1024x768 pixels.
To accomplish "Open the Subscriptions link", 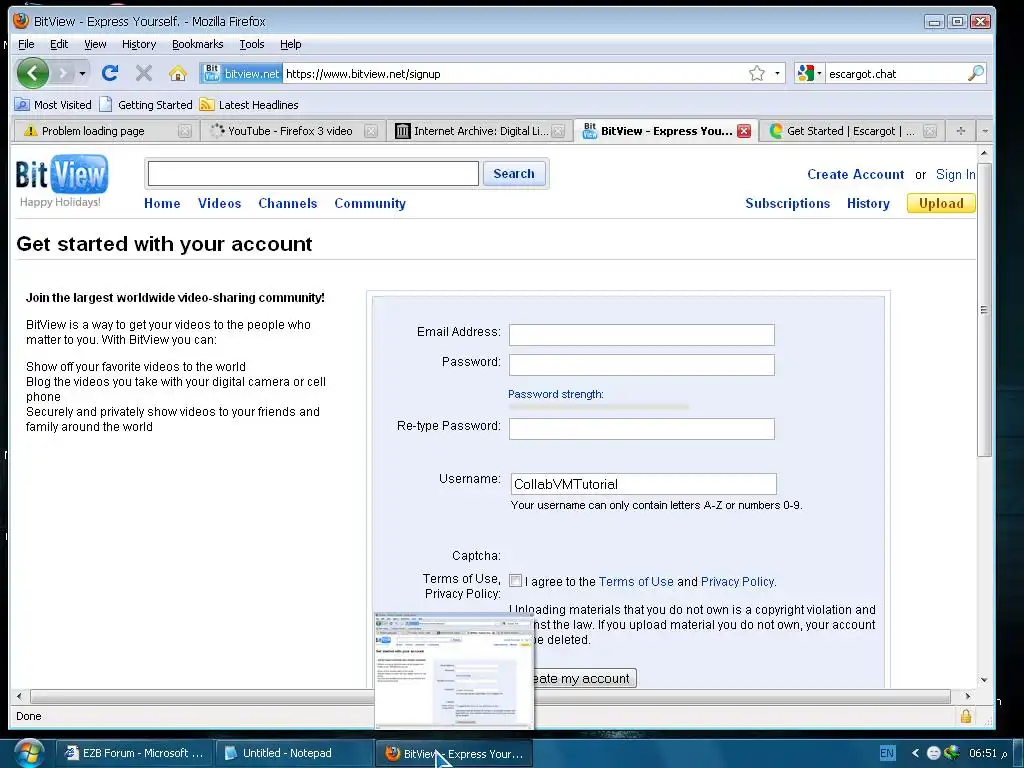I will coord(788,203).
